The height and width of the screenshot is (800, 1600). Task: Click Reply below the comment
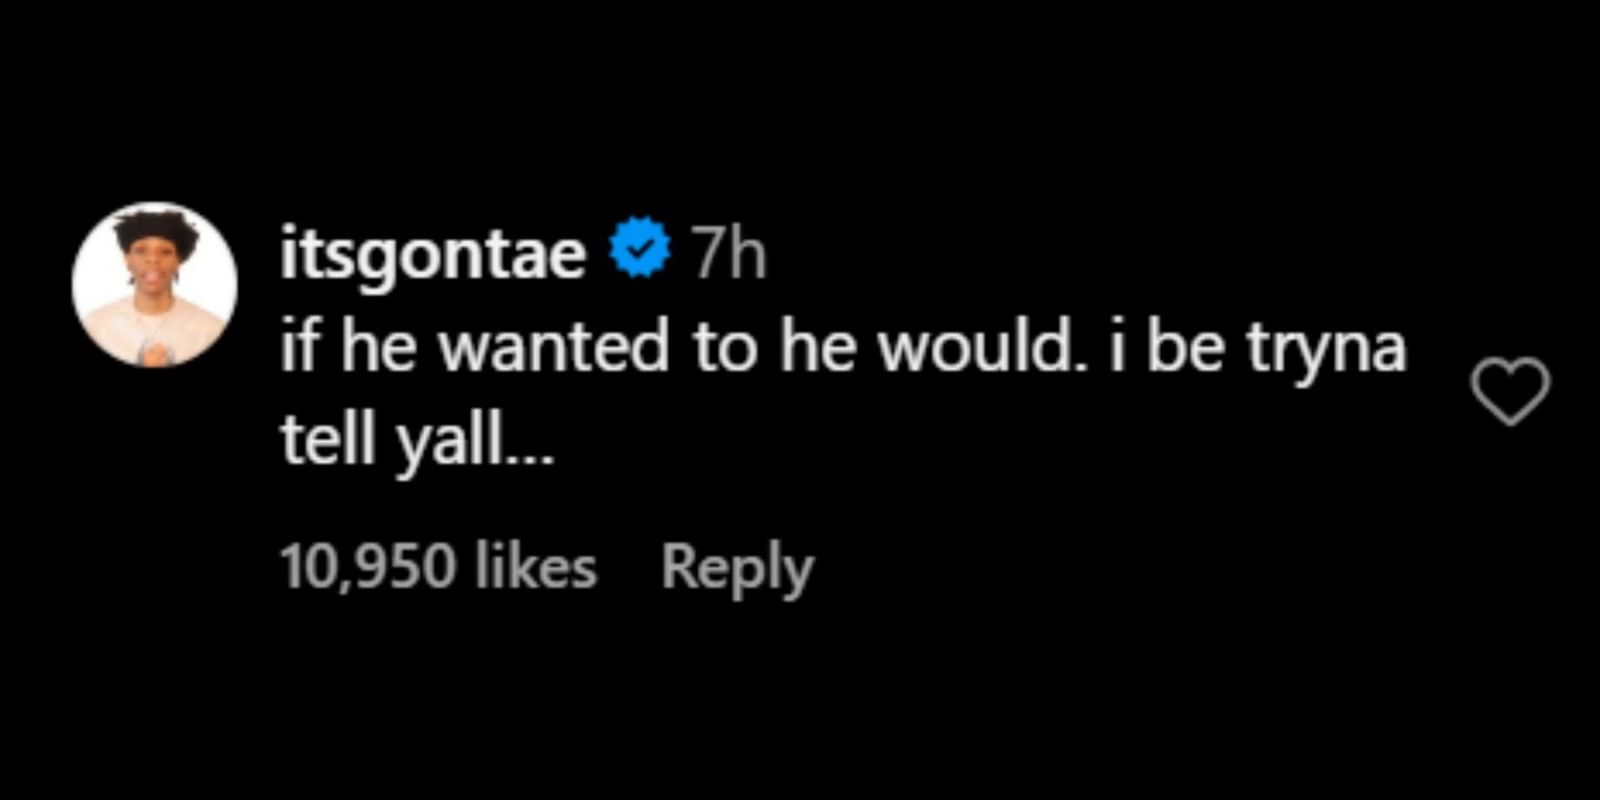[x=736, y=567]
